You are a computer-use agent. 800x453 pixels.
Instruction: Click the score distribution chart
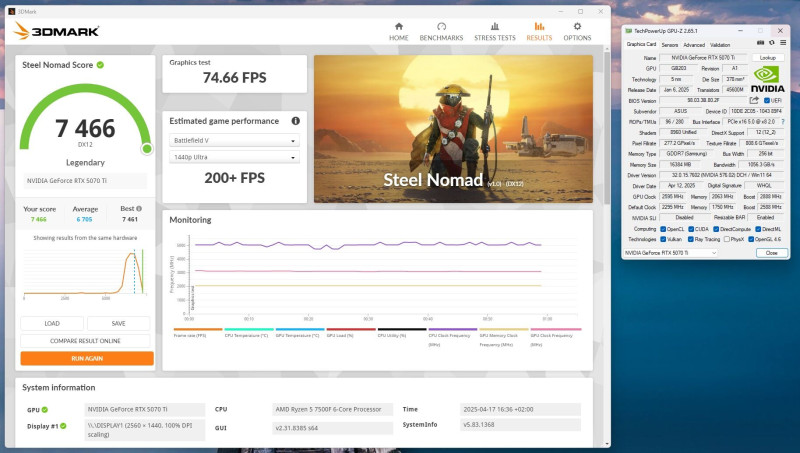click(85, 273)
